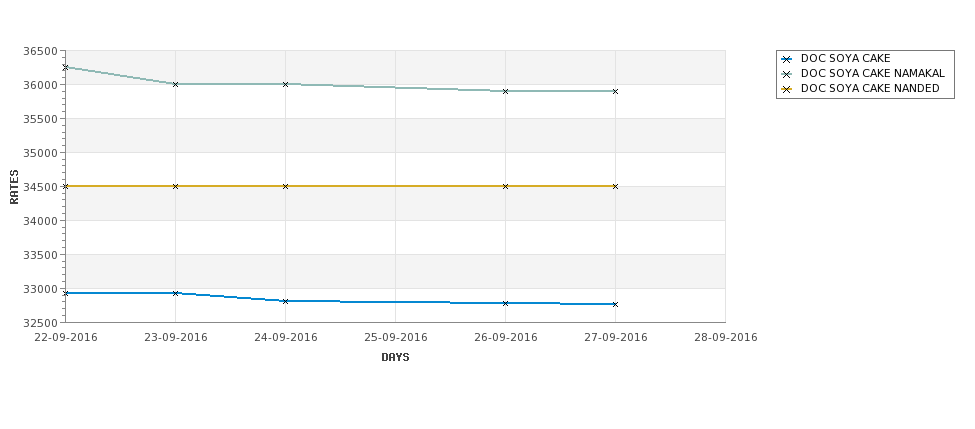This screenshot has height=429, width=975.
Task: Select blue Soya Cake point on 23-09-2016
Action: (175, 293)
